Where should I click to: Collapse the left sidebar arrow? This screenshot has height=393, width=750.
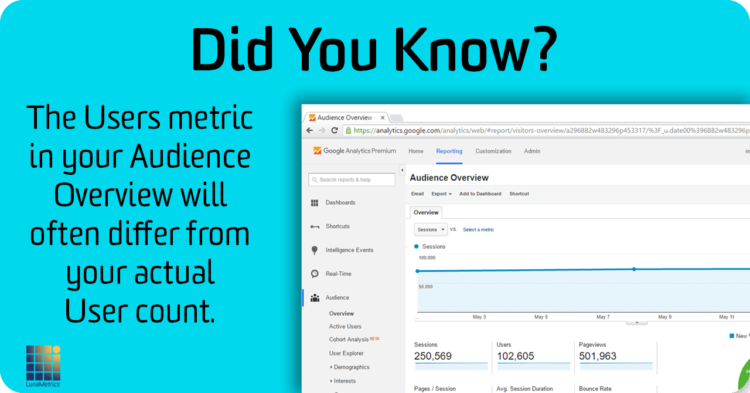[x=402, y=170]
